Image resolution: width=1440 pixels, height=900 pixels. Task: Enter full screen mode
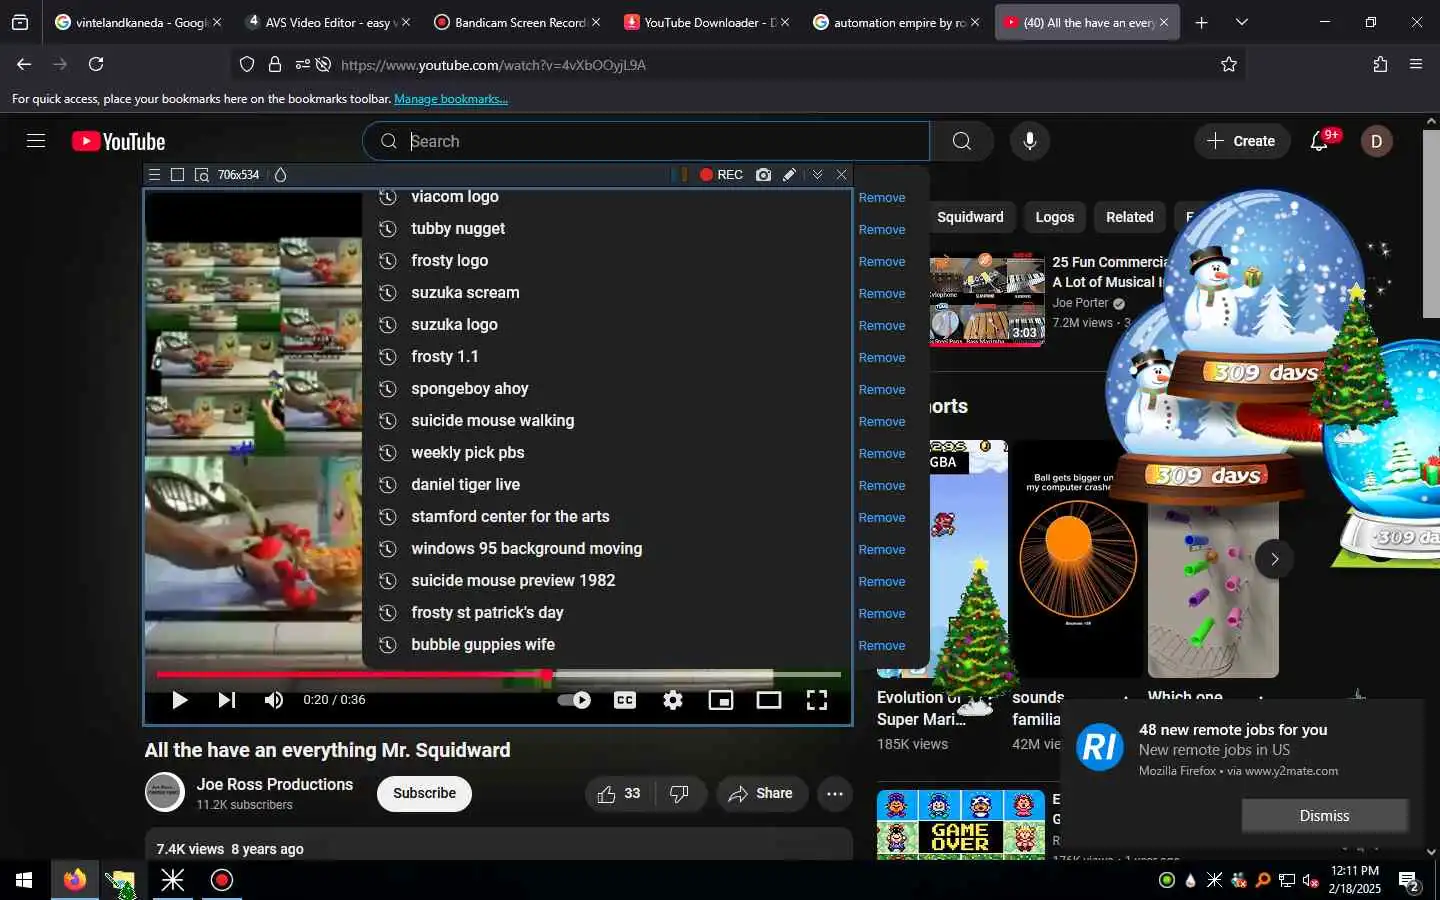(x=817, y=700)
